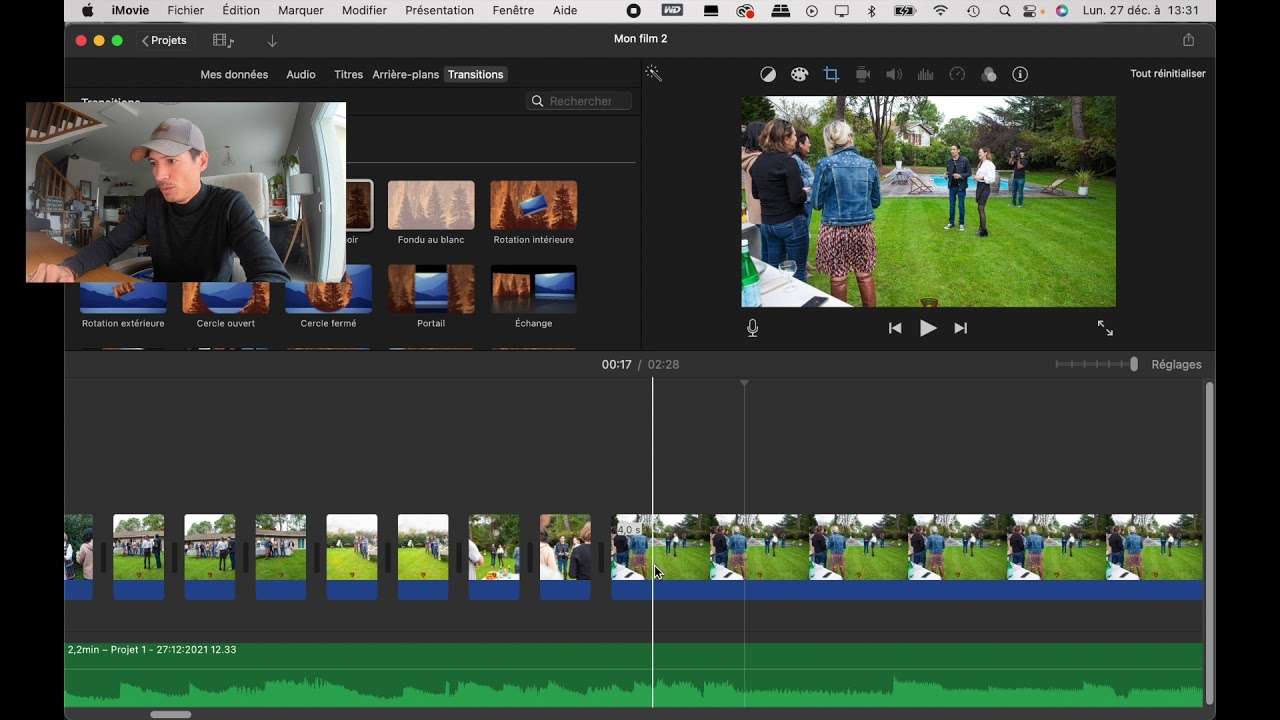This screenshot has height=720, width=1280.
Task: Click the WD menu bar icon
Action: tap(673, 11)
